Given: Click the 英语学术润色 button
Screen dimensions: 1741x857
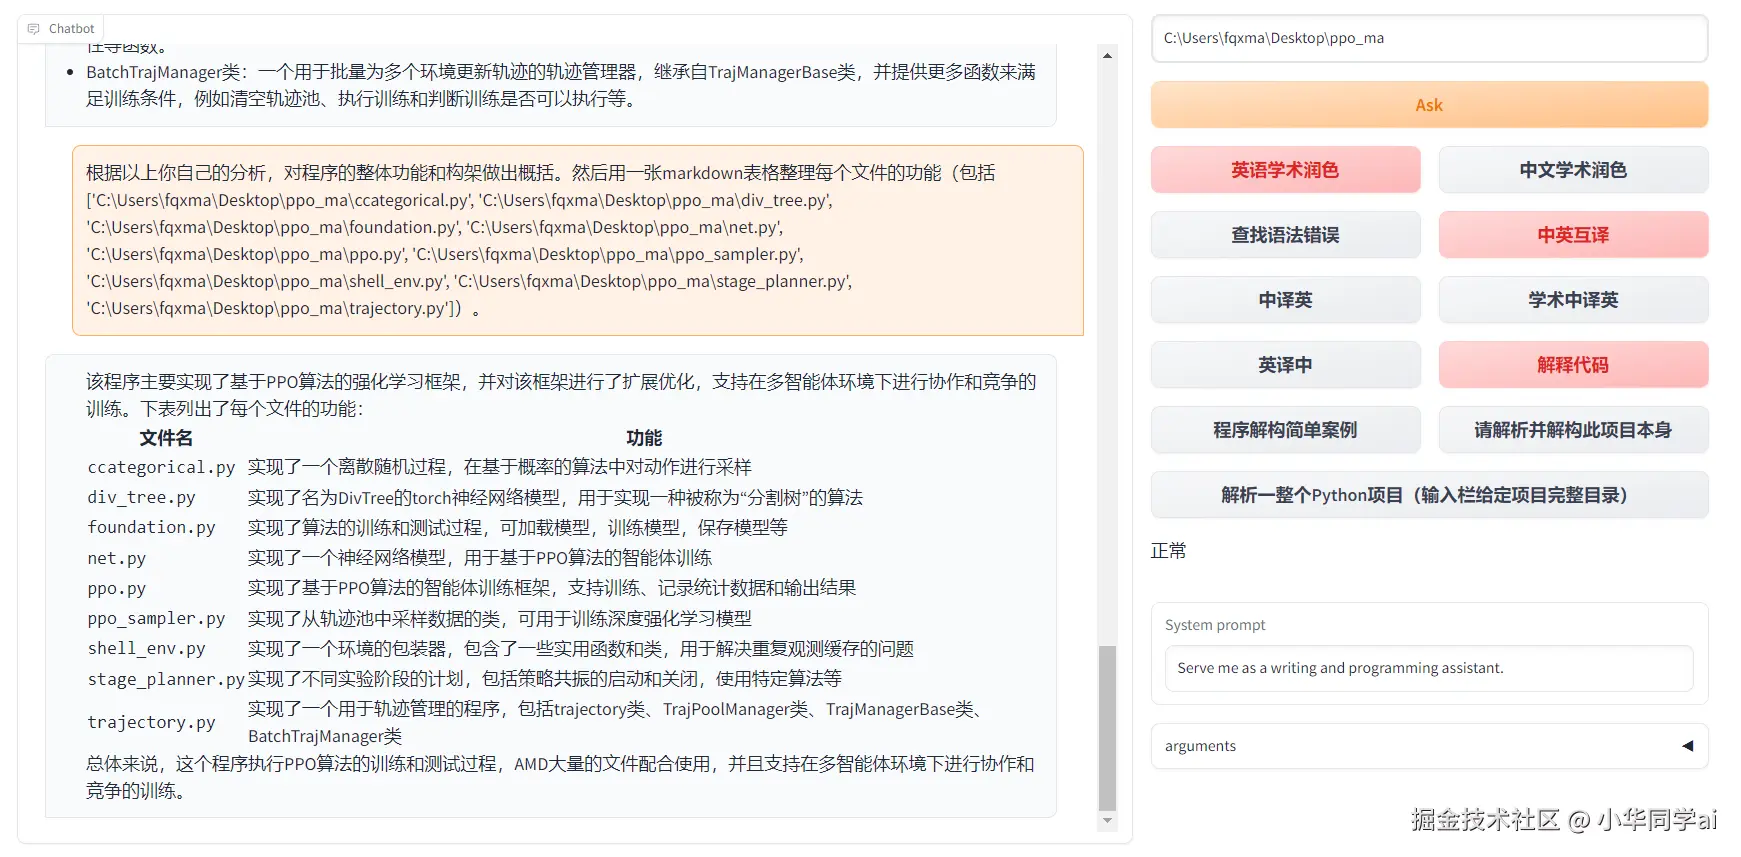Looking at the screenshot, I should point(1285,170).
